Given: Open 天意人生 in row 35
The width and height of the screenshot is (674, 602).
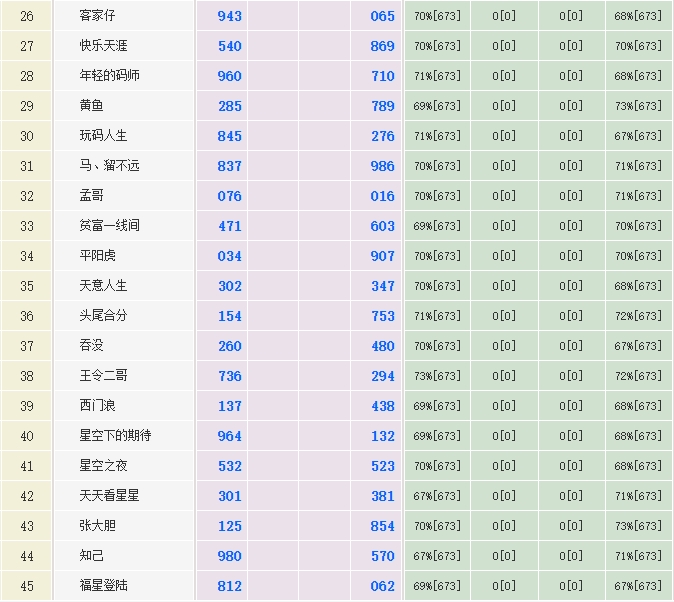Looking at the screenshot, I should pyautogui.click(x=104, y=286).
